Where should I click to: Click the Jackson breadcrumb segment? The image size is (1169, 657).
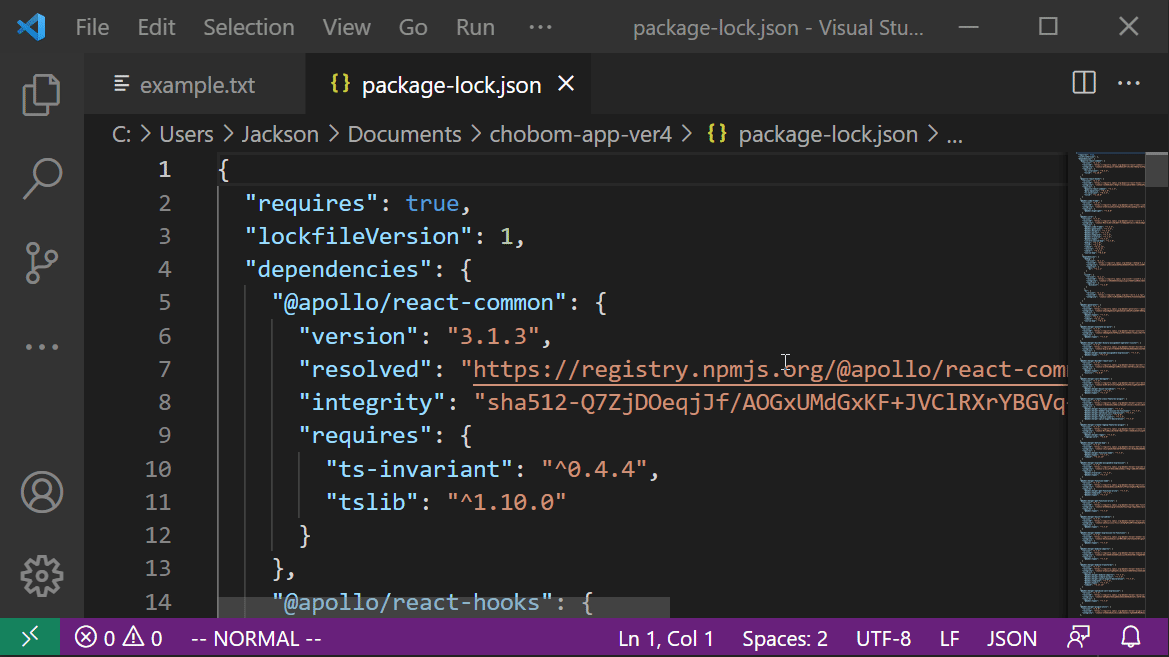click(280, 134)
